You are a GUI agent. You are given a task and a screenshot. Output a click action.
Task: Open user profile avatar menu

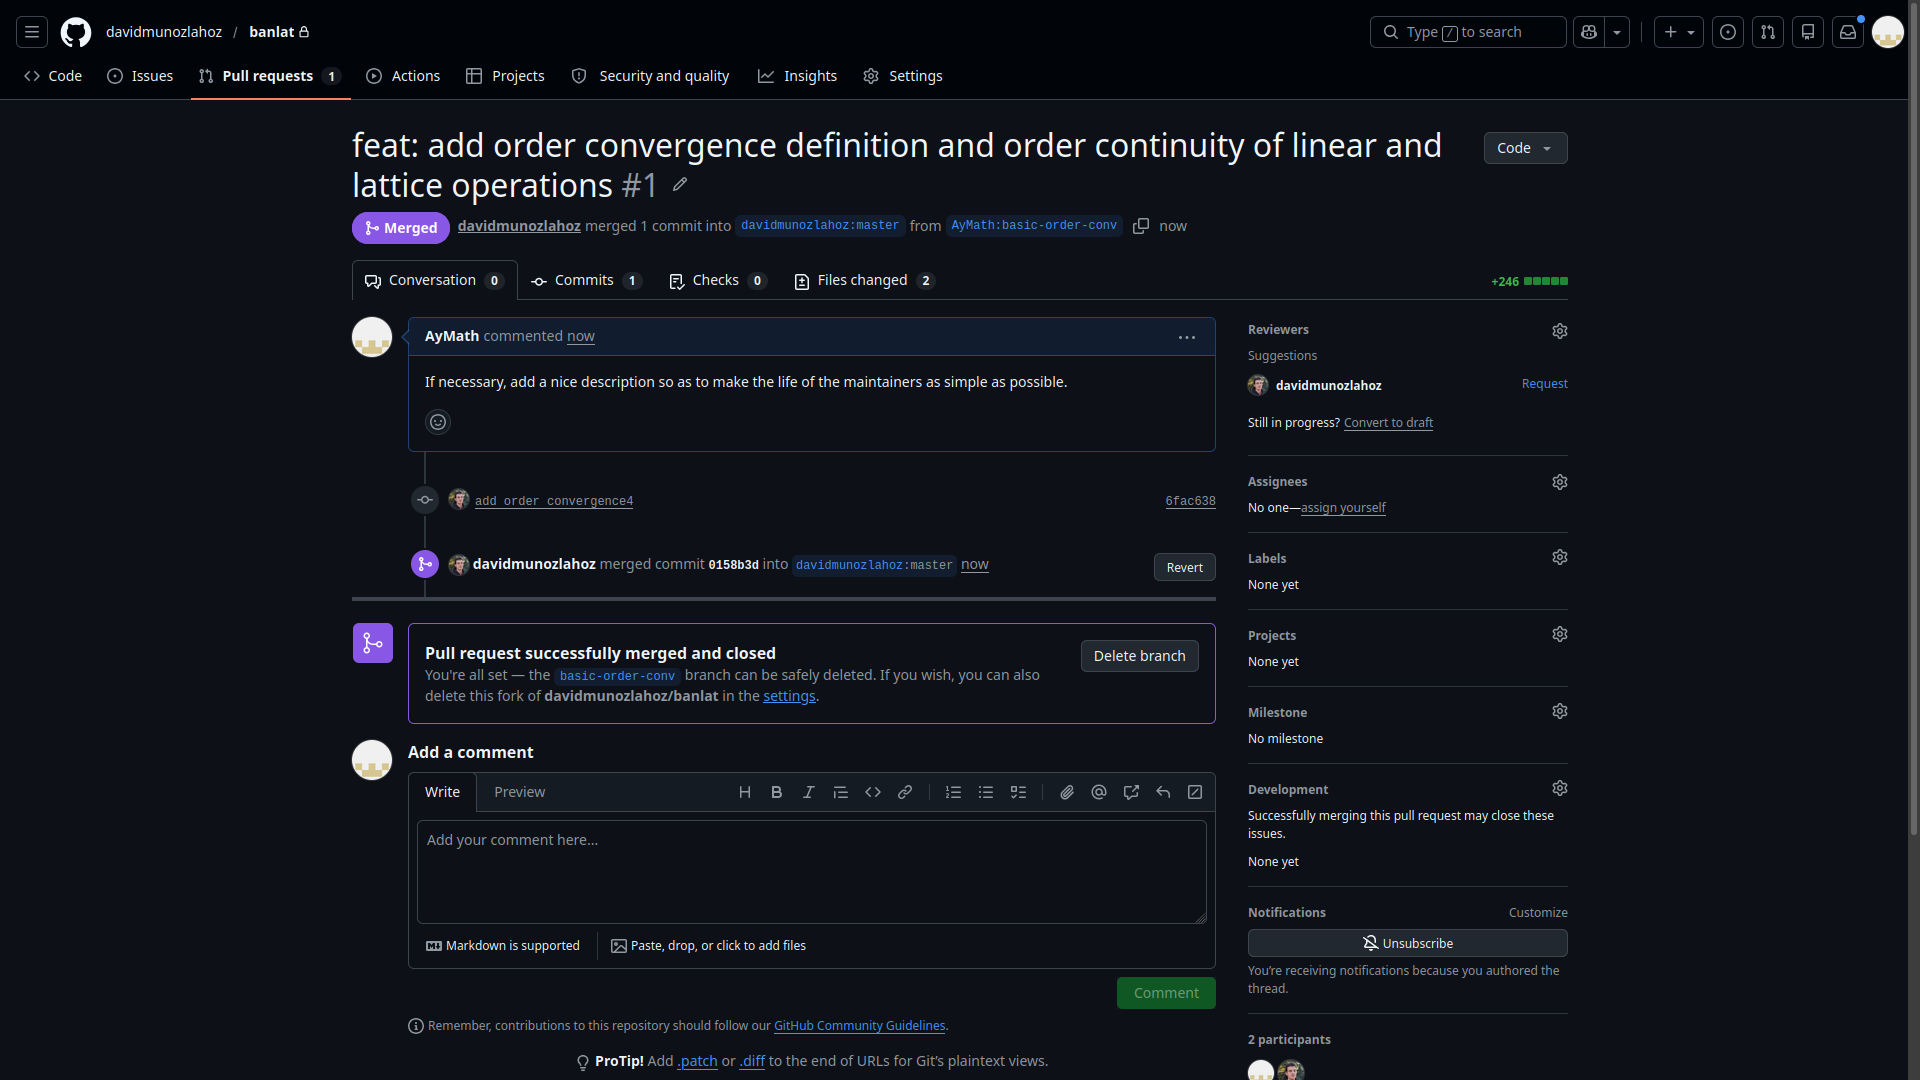click(x=1888, y=32)
